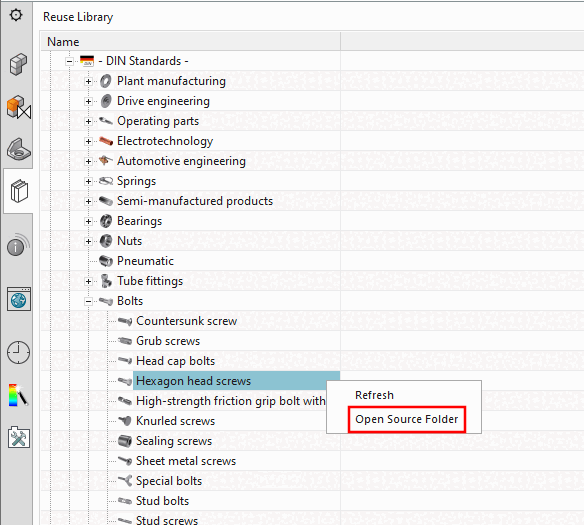Open the Constraint Navigator sidebar tab
The height and width of the screenshot is (525, 584).
(x=19, y=149)
